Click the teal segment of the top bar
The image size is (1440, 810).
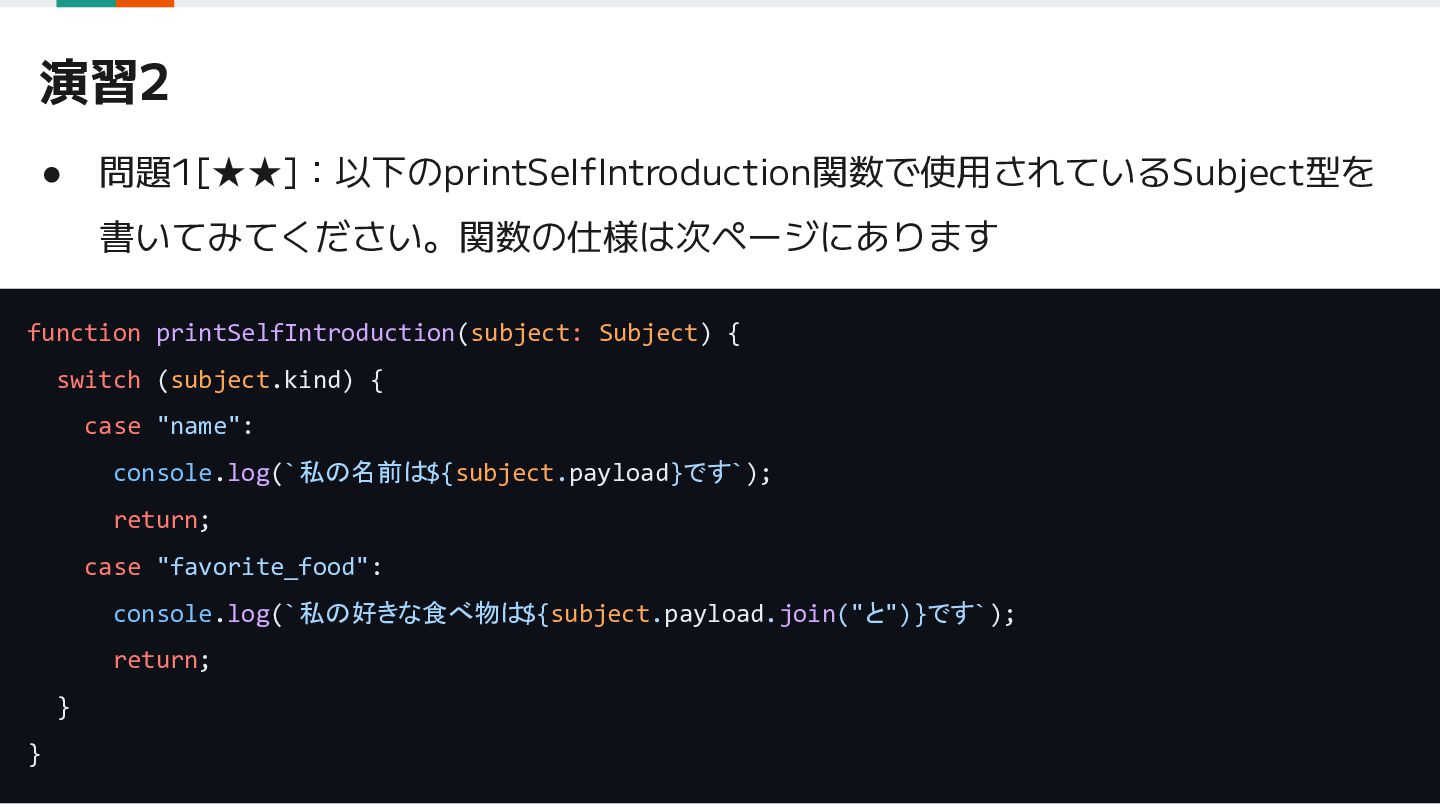pos(86,3)
